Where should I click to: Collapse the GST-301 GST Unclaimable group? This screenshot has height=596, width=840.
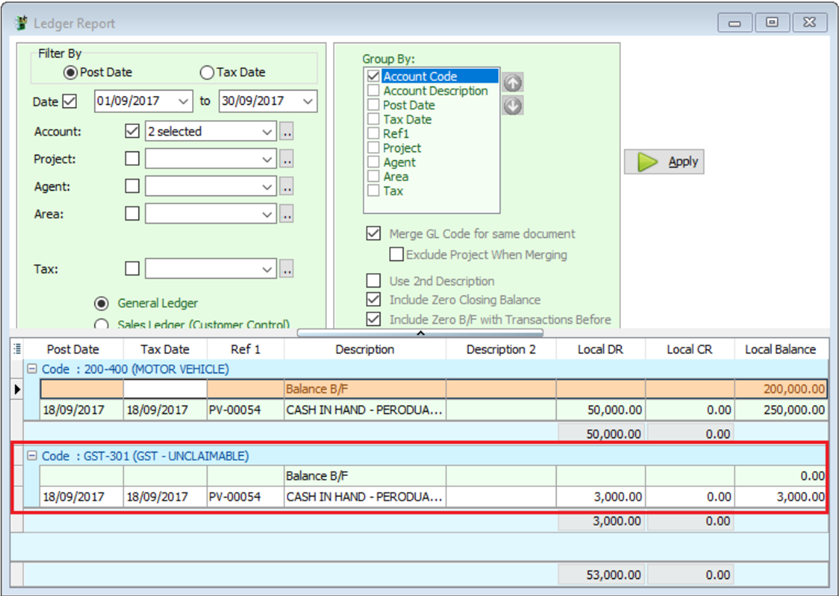pos(32,456)
